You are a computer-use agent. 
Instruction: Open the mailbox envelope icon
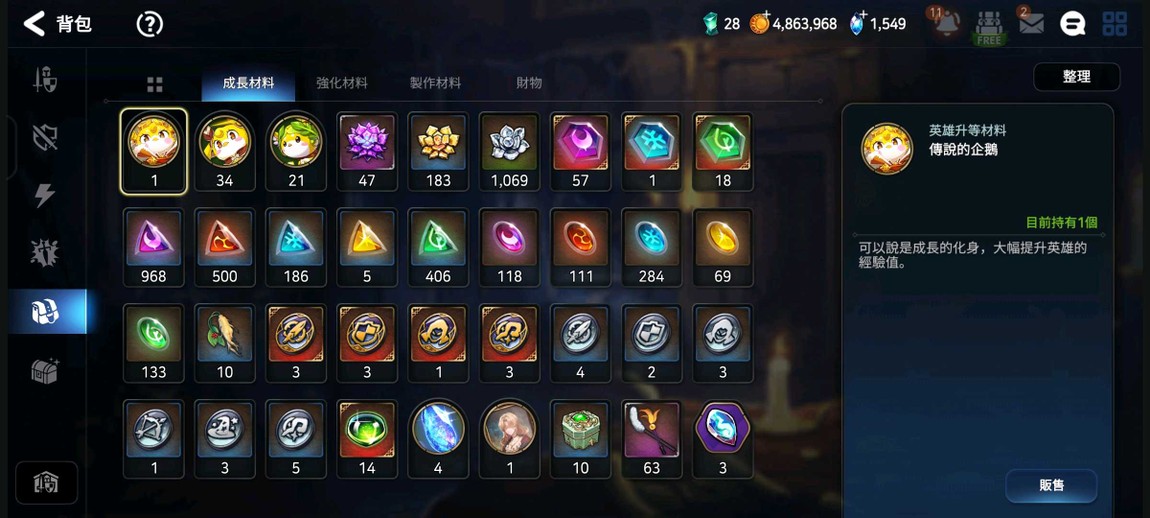pyautogui.click(x=1031, y=23)
